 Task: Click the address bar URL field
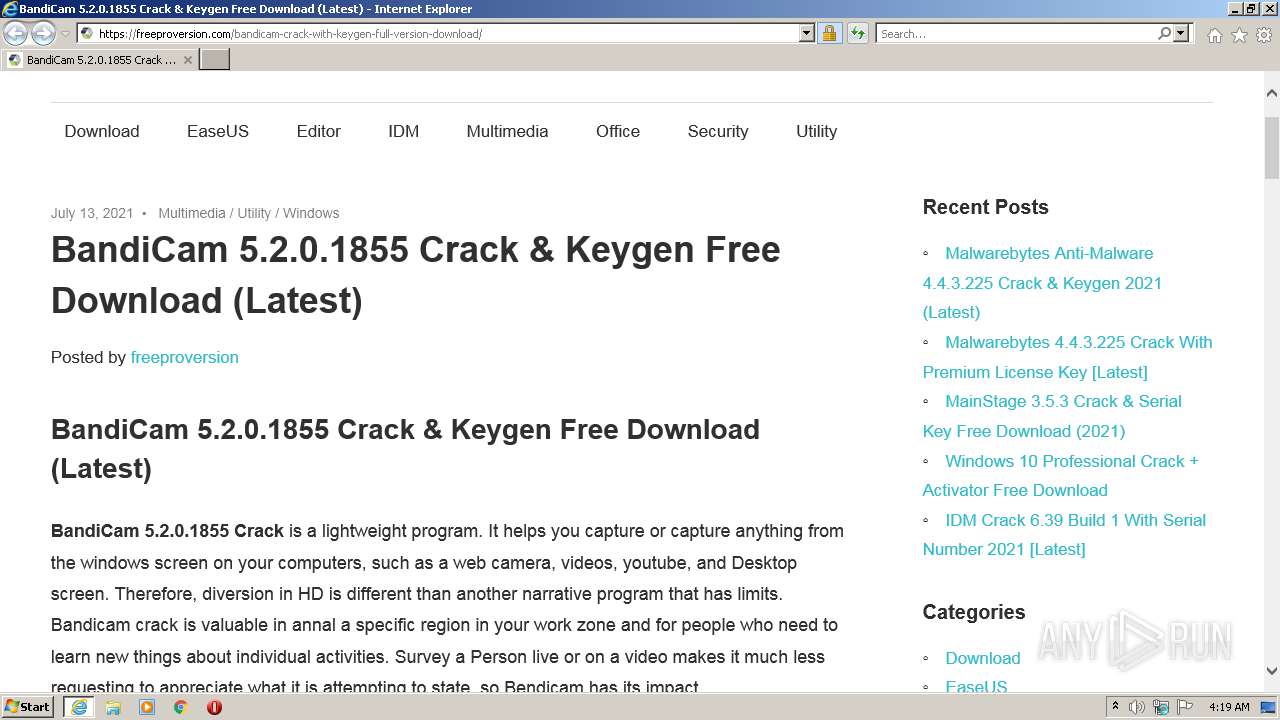click(448, 34)
